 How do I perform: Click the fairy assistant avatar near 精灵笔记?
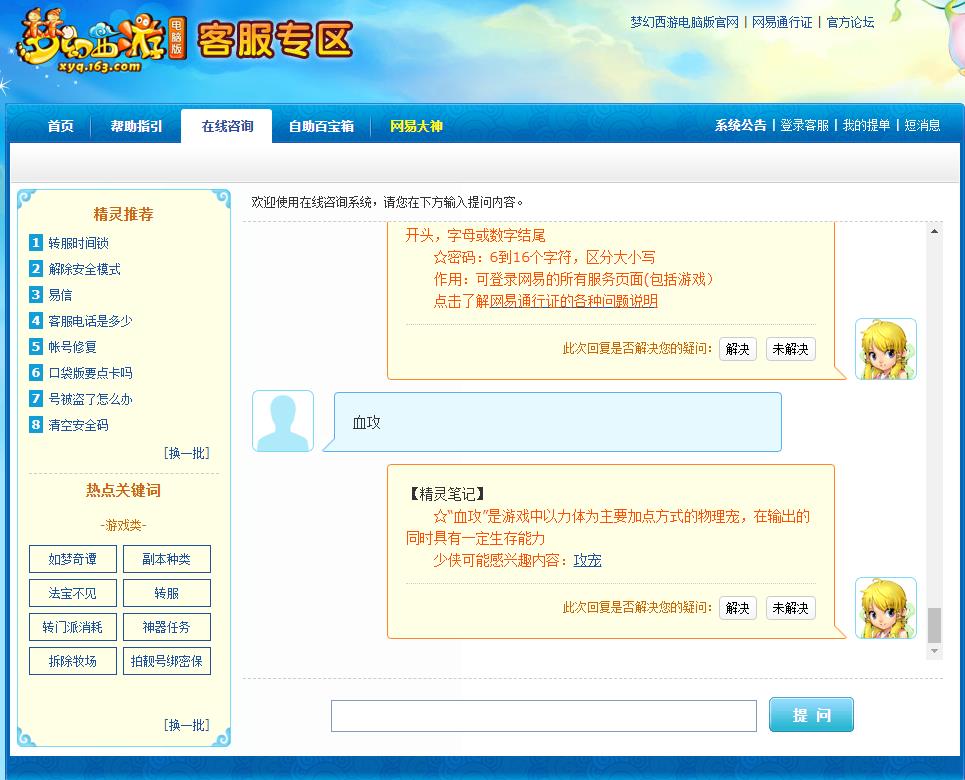885,607
